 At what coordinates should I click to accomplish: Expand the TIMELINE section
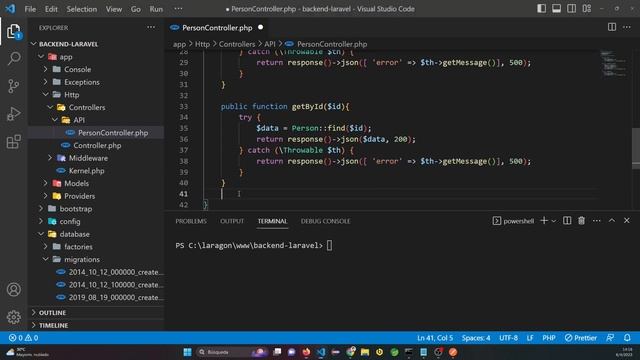point(96,325)
